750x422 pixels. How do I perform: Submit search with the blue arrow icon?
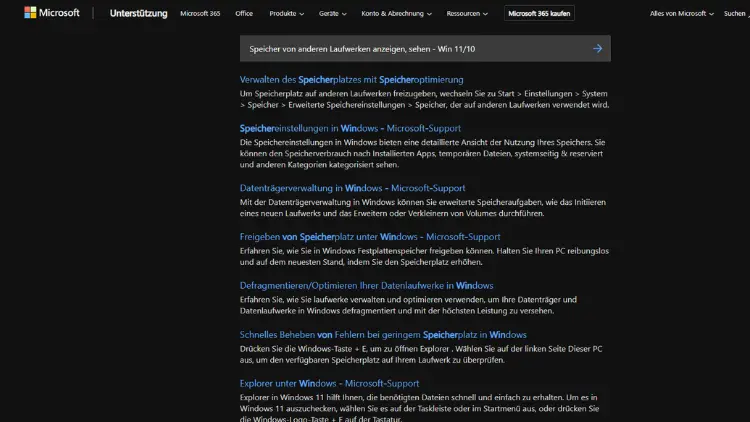tap(597, 48)
